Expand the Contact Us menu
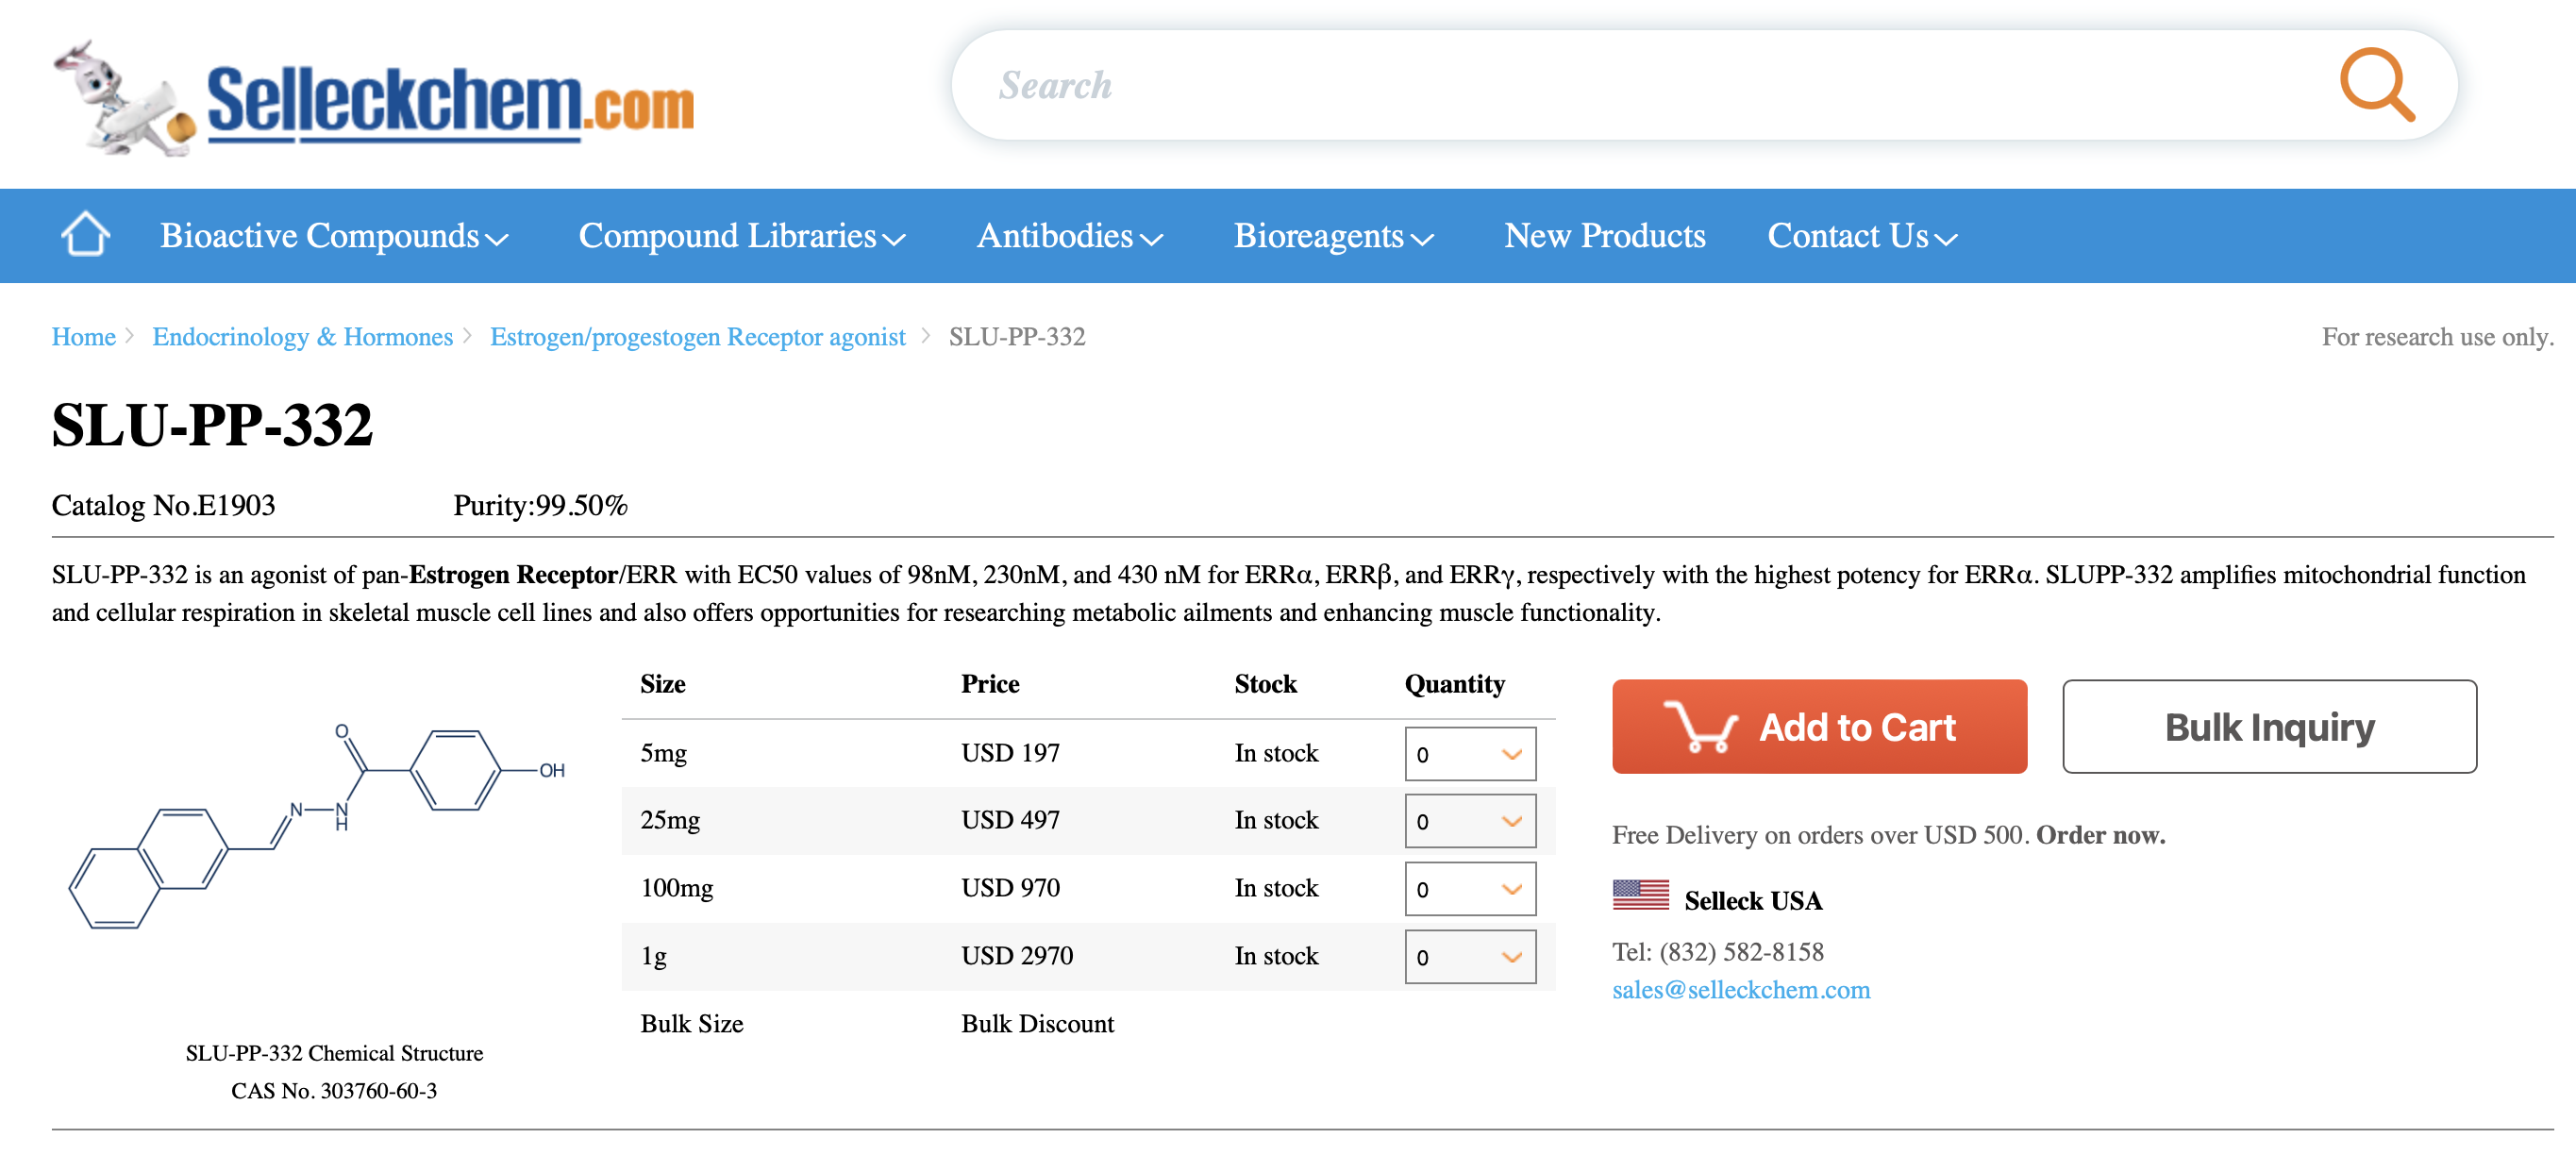The height and width of the screenshot is (1155, 2576). (1861, 235)
